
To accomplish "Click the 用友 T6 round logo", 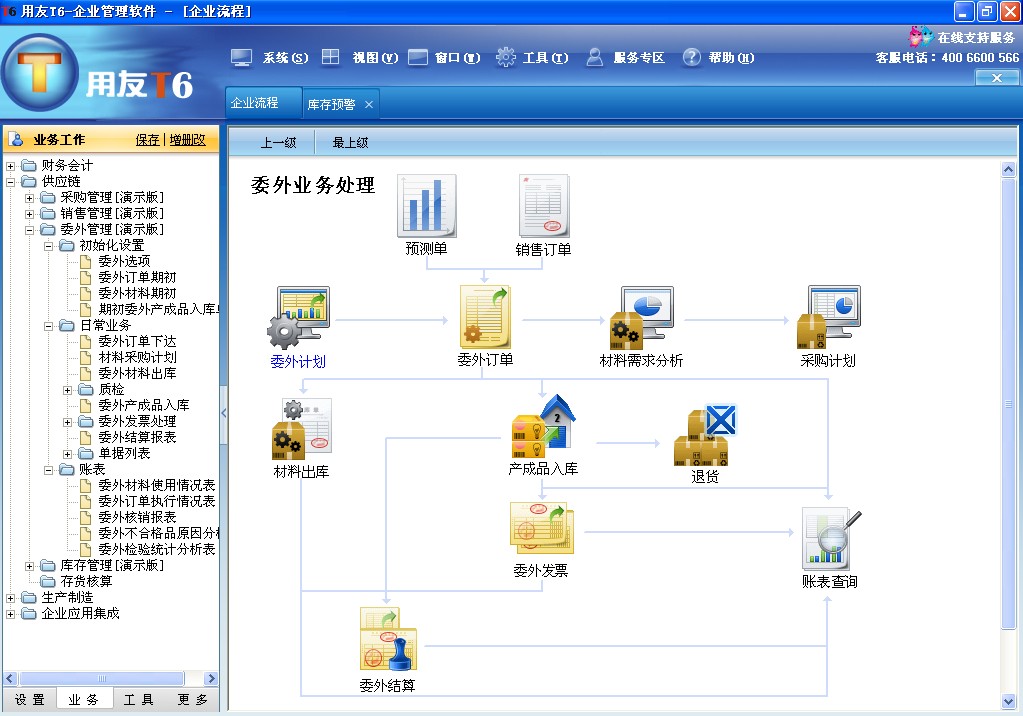I will (40, 73).
